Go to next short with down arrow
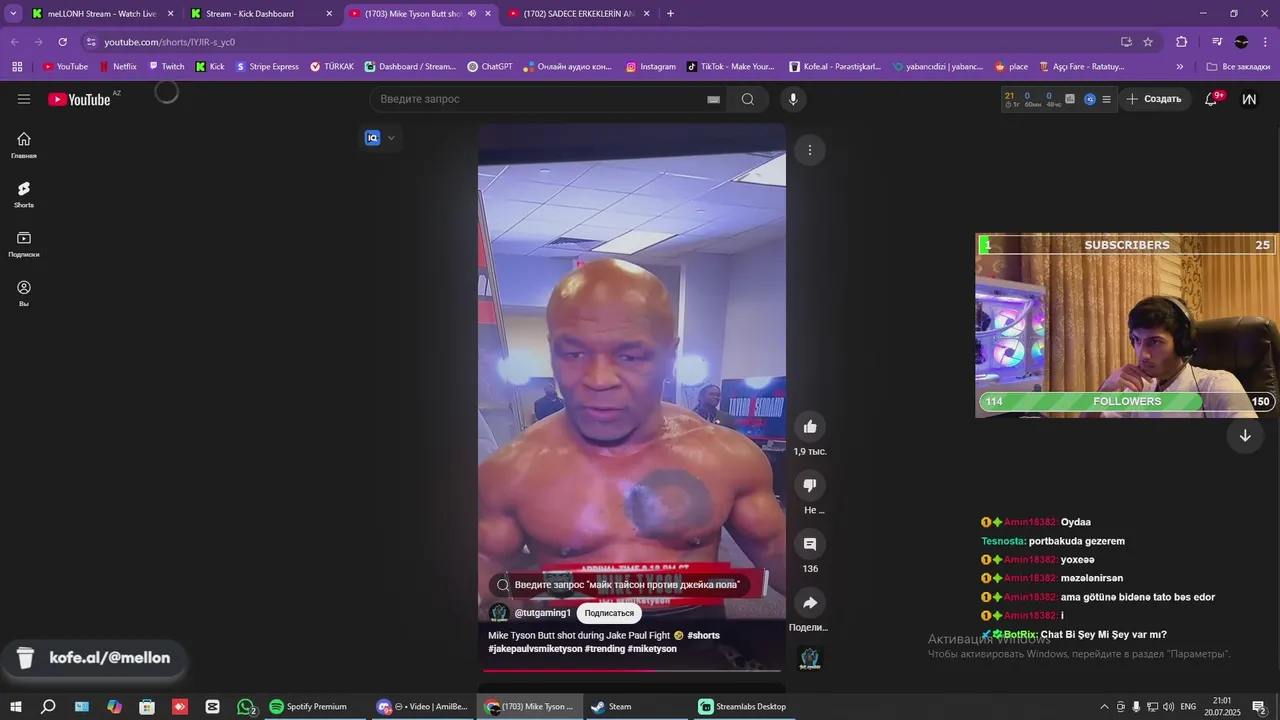 [1245, 436]
